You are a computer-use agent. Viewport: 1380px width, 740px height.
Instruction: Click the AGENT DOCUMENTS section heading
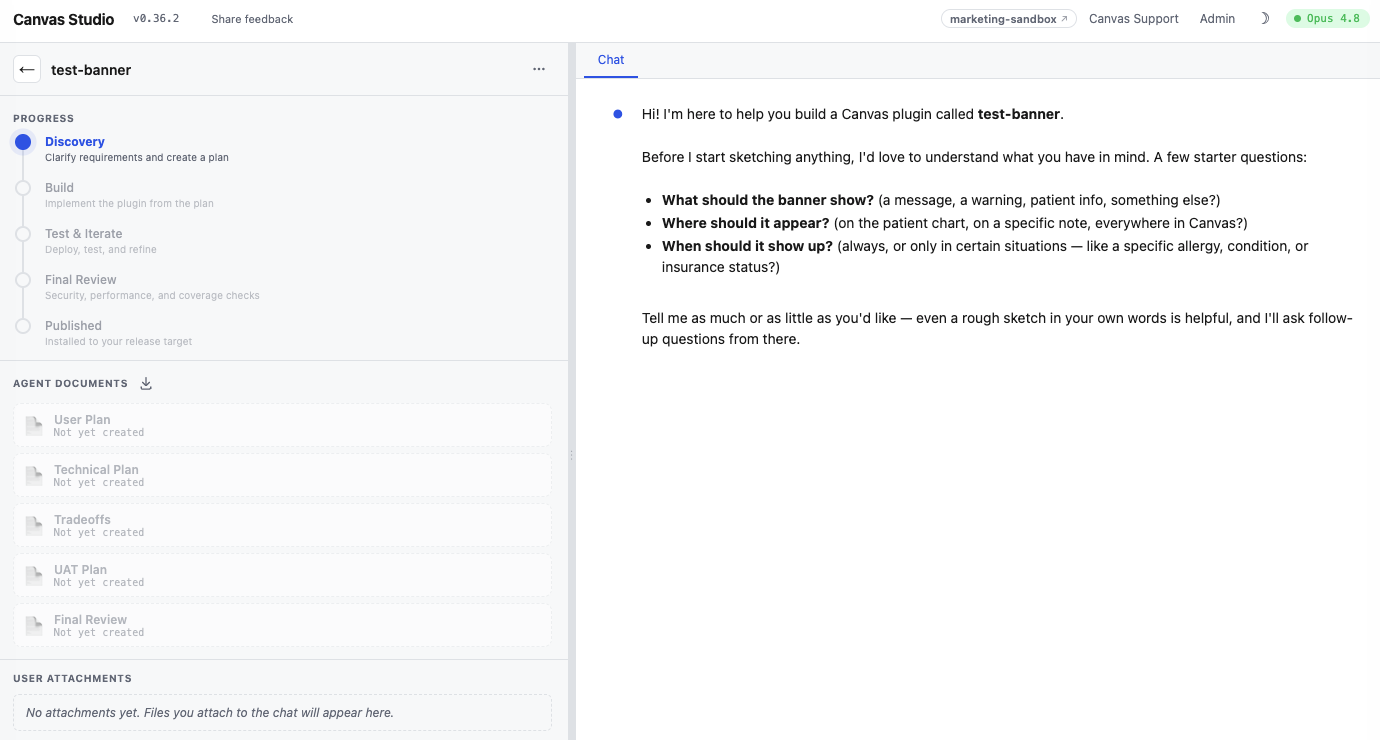point(71,384)
